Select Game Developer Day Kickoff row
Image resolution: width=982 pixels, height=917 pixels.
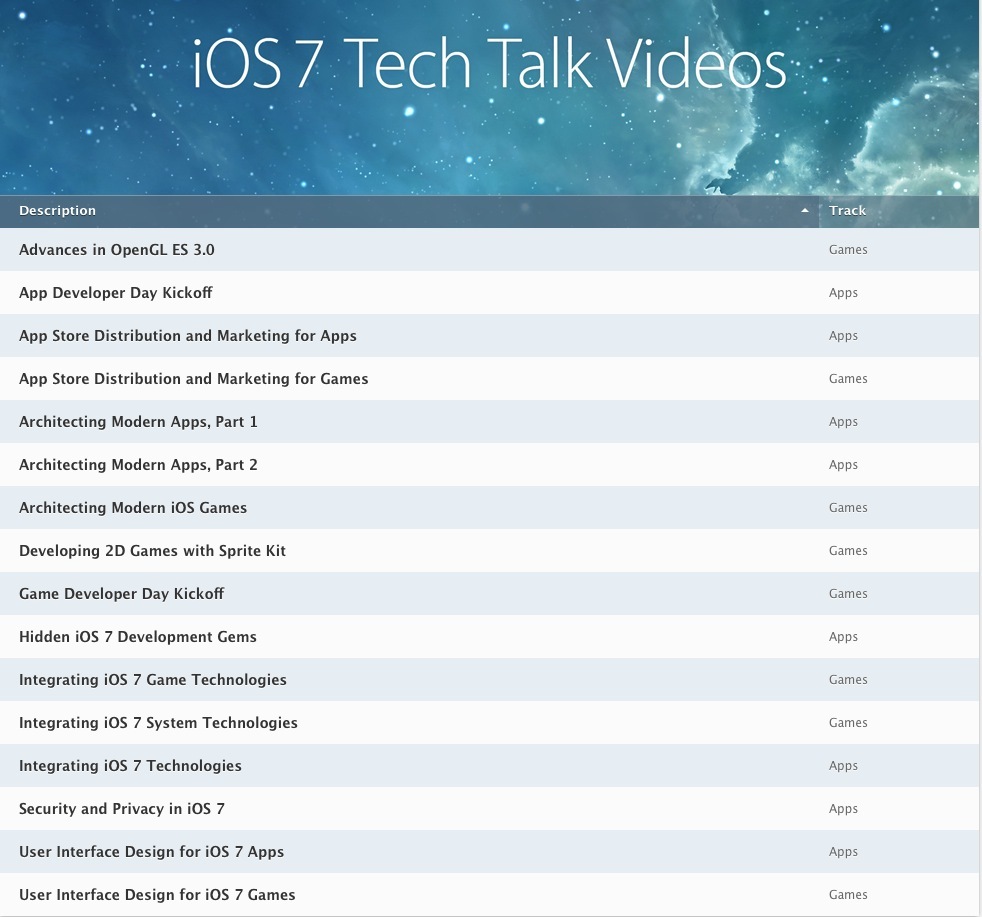click(x=490, y=594)
